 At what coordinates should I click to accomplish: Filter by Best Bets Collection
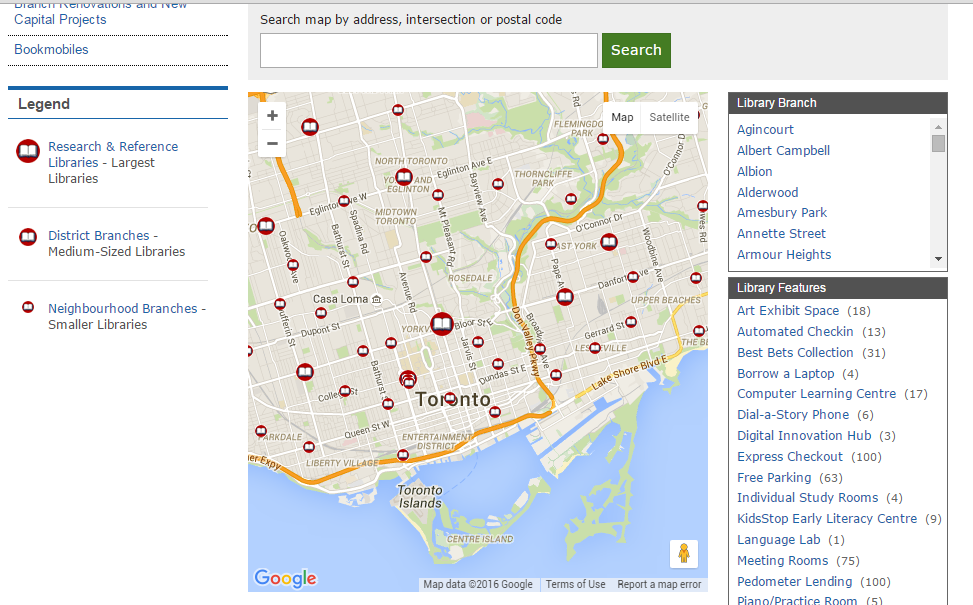[795, 353]
